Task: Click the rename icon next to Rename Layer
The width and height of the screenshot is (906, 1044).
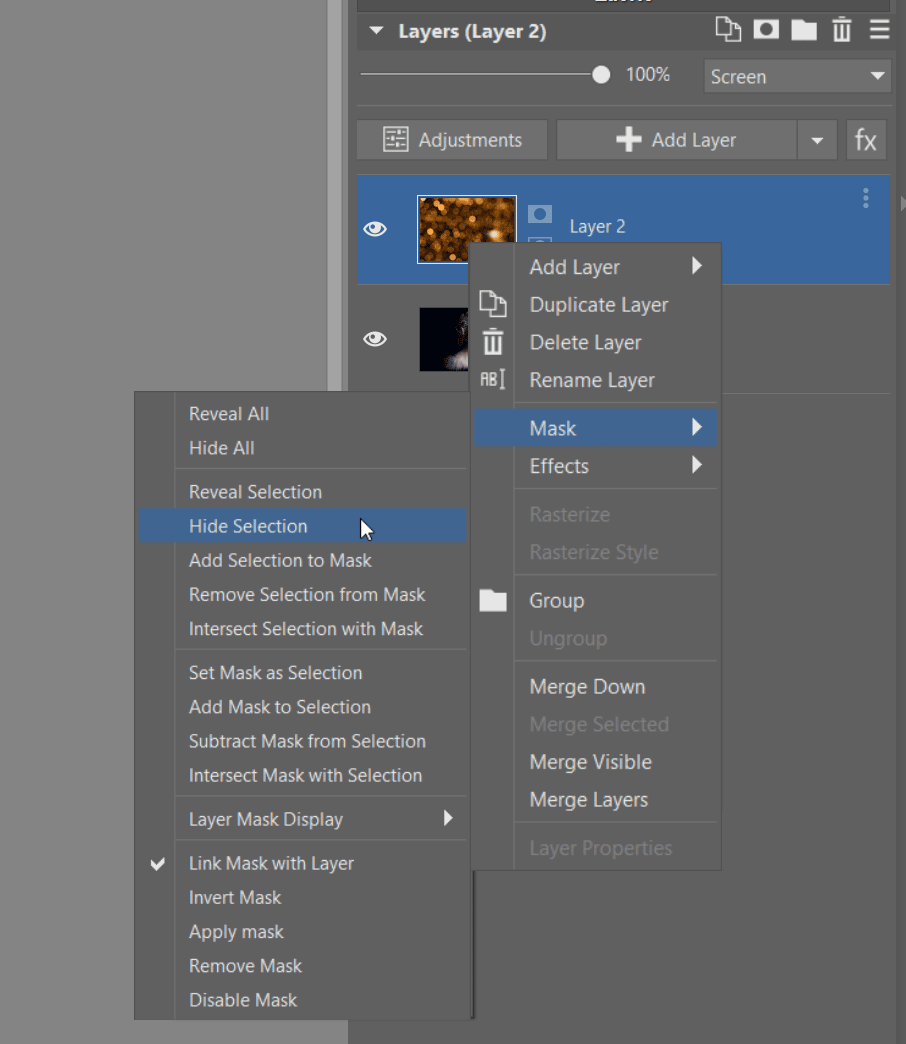Action: click(x=493, y=380)
